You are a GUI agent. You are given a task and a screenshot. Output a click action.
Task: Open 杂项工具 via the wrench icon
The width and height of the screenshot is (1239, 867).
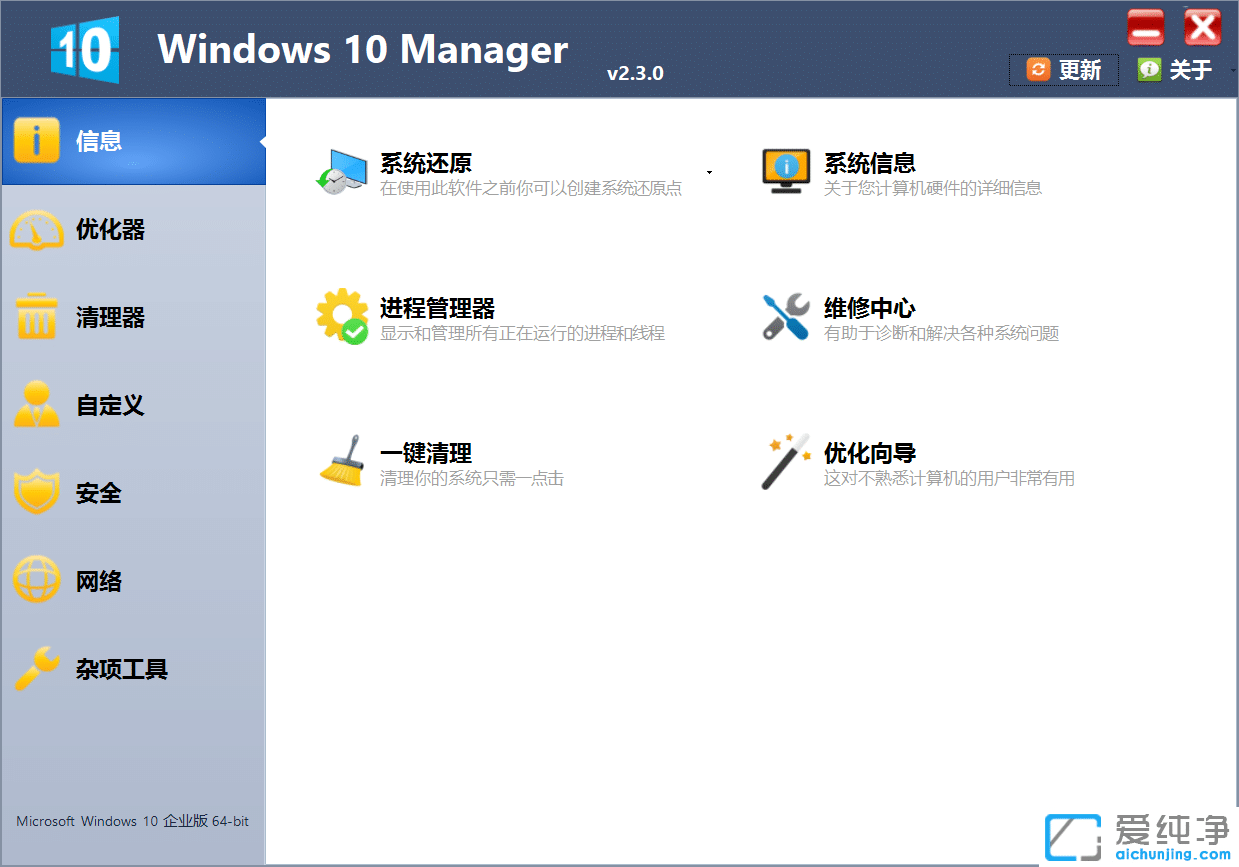tap(37, 668)
